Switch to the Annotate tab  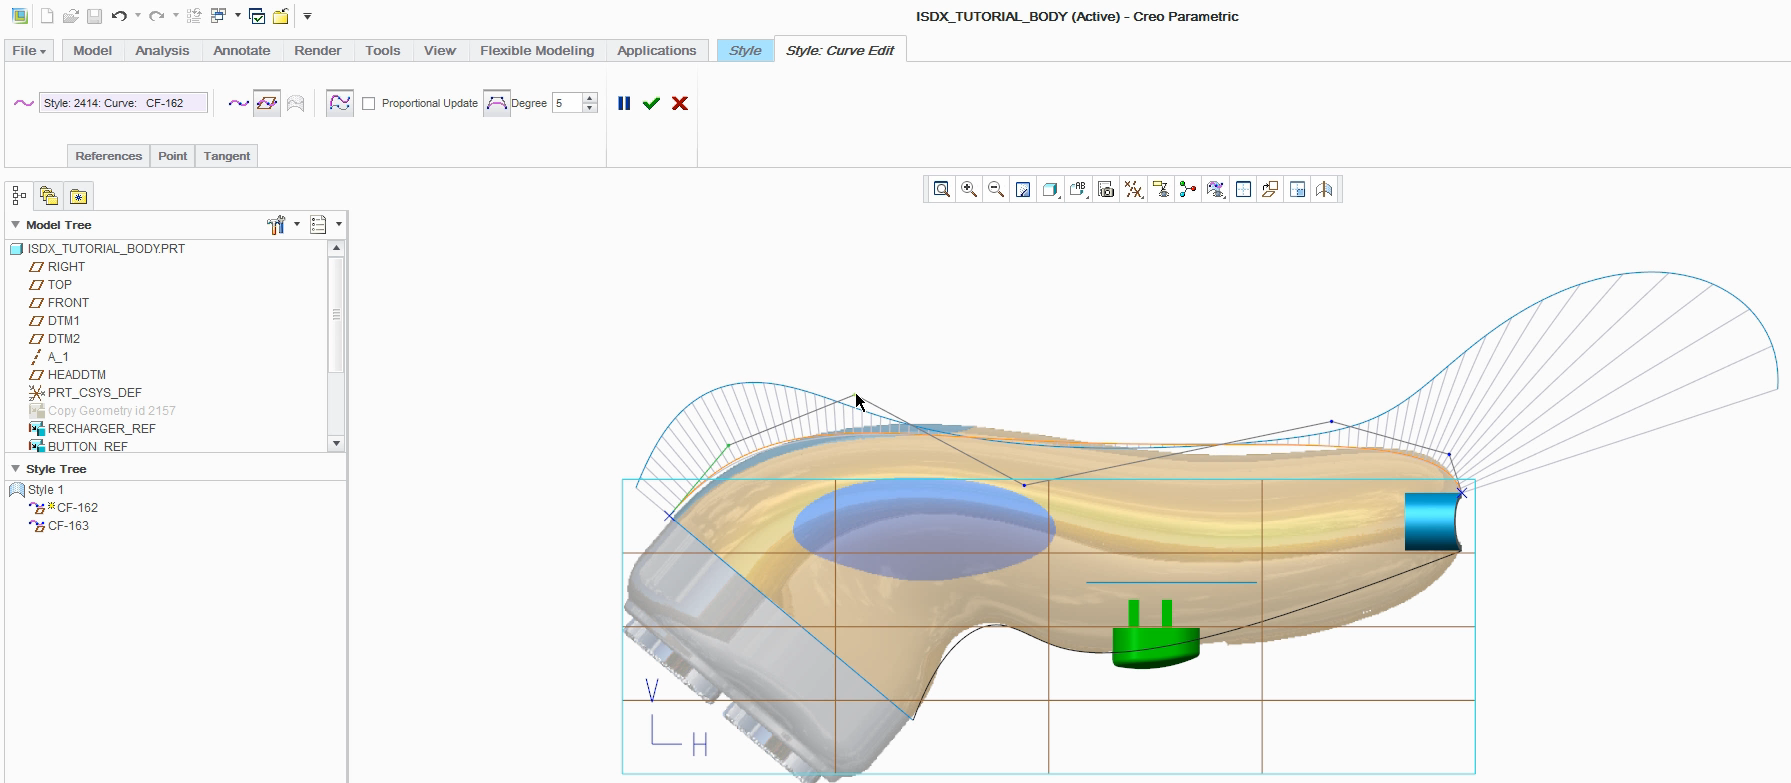[242, 50]
